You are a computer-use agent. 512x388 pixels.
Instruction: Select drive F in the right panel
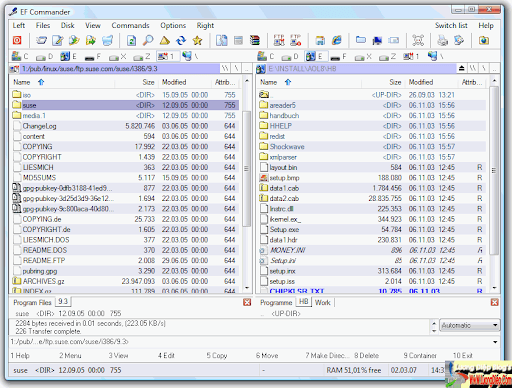pos(339,56)
